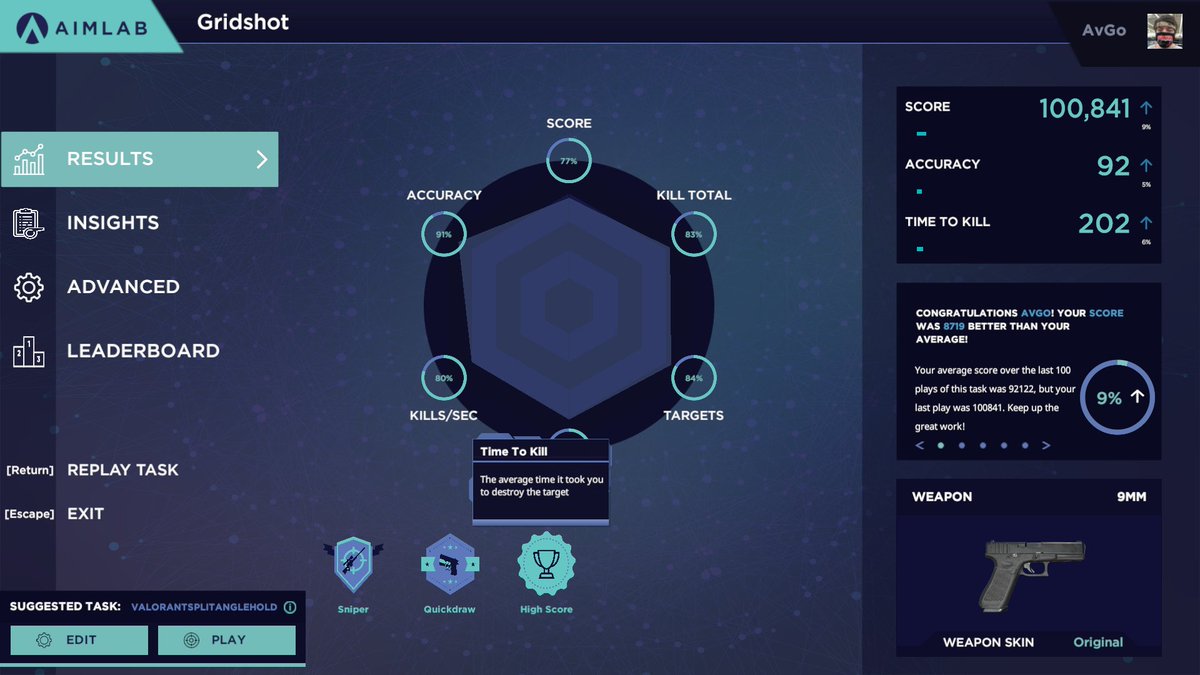The image size is (1200, 675).
Task: Select the Quickdraw badge
Action: (x=449, y=563)
